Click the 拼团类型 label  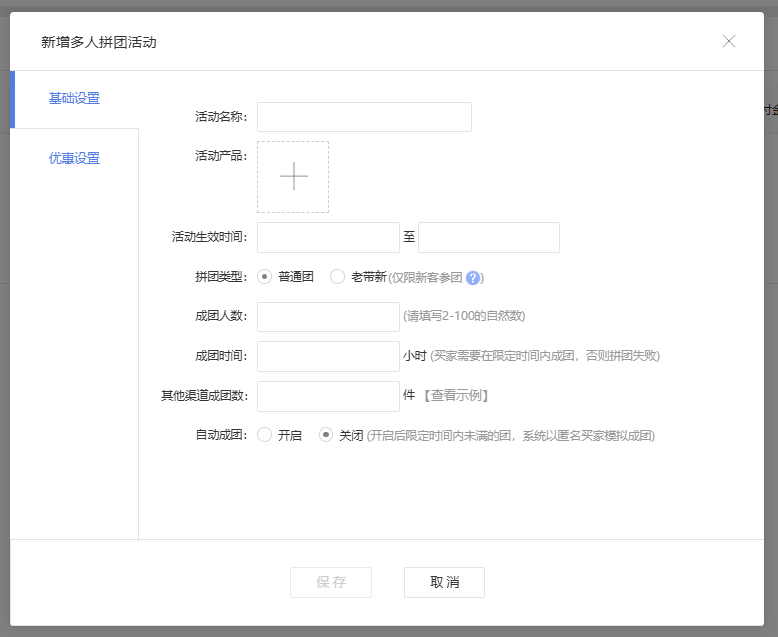coord(221,276)
